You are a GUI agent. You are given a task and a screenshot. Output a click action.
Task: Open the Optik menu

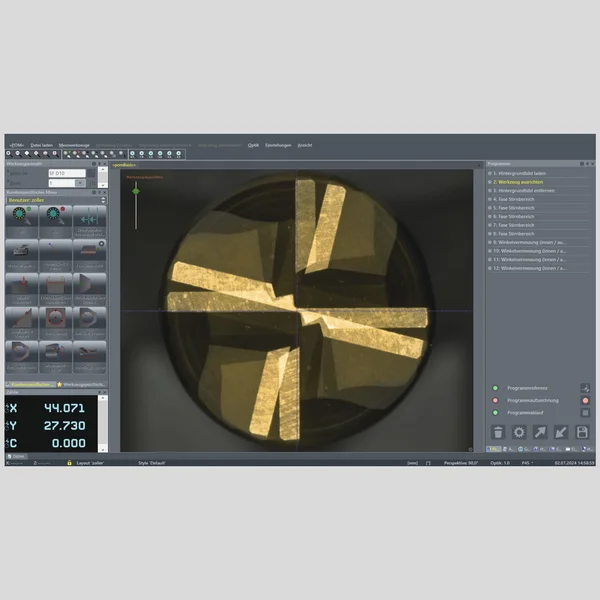pos(253,145)
